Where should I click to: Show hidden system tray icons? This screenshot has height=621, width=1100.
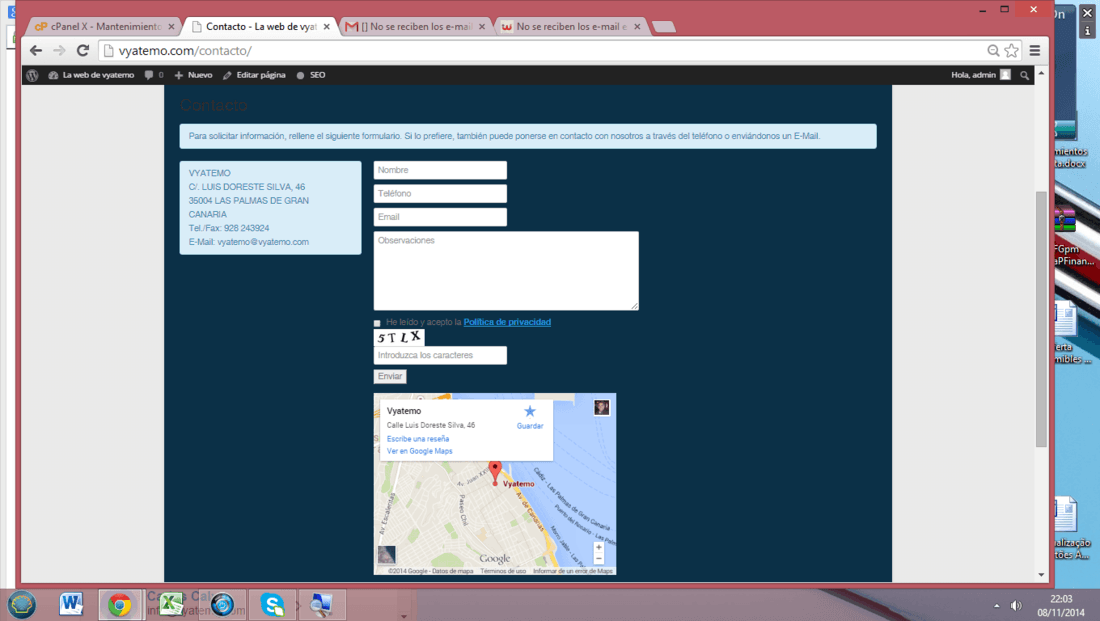point(996,606)
